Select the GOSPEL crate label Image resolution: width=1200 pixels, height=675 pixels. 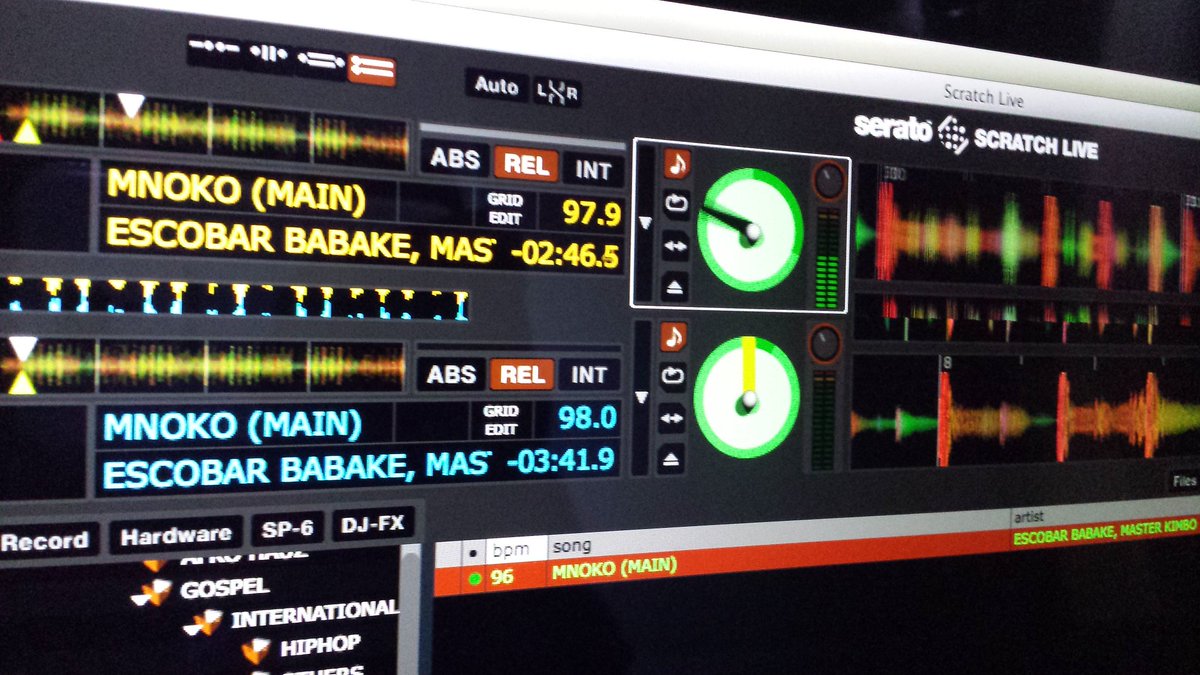[x=225, y=588]
